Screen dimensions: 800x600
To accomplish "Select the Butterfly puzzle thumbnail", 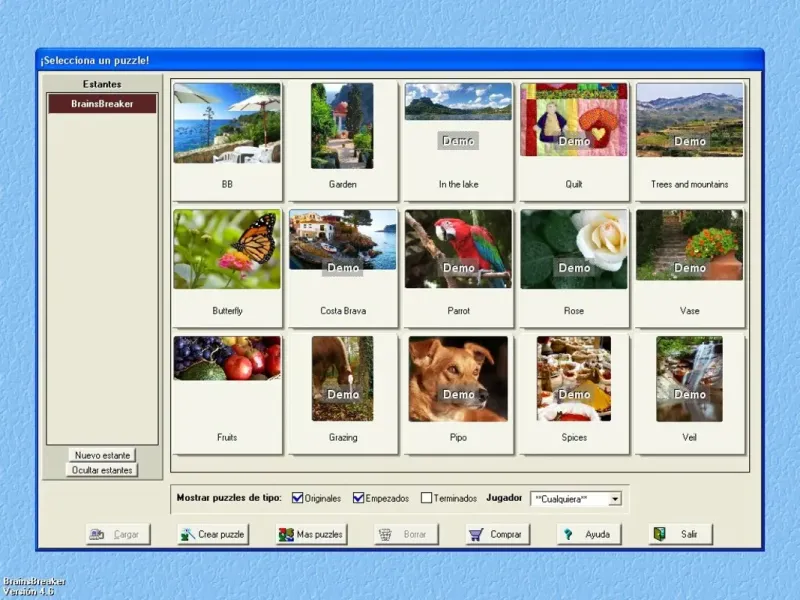I will click(227, 249).
